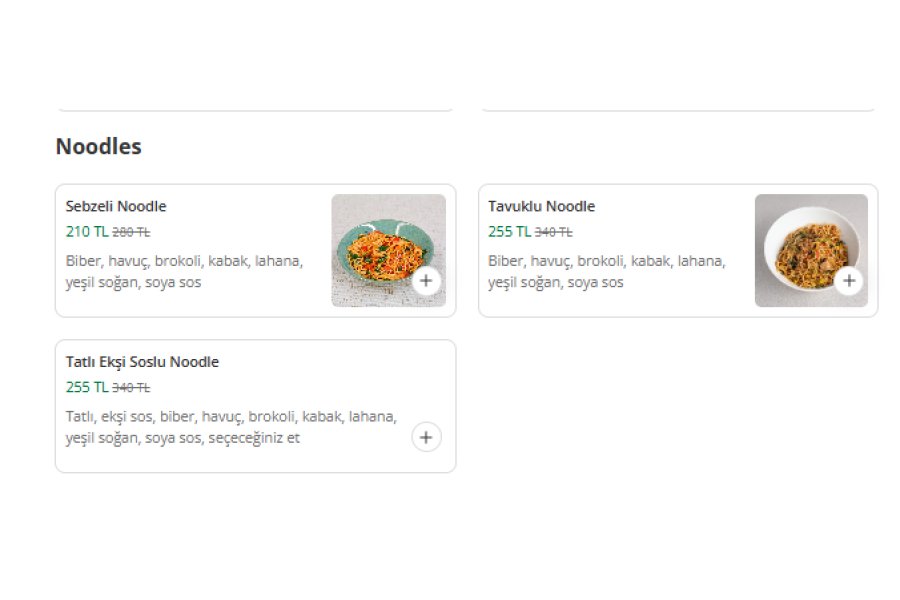Open the Sebzeli Noodle food photo
The width and height of the screenshot is (900, 600).
[389, 250]
